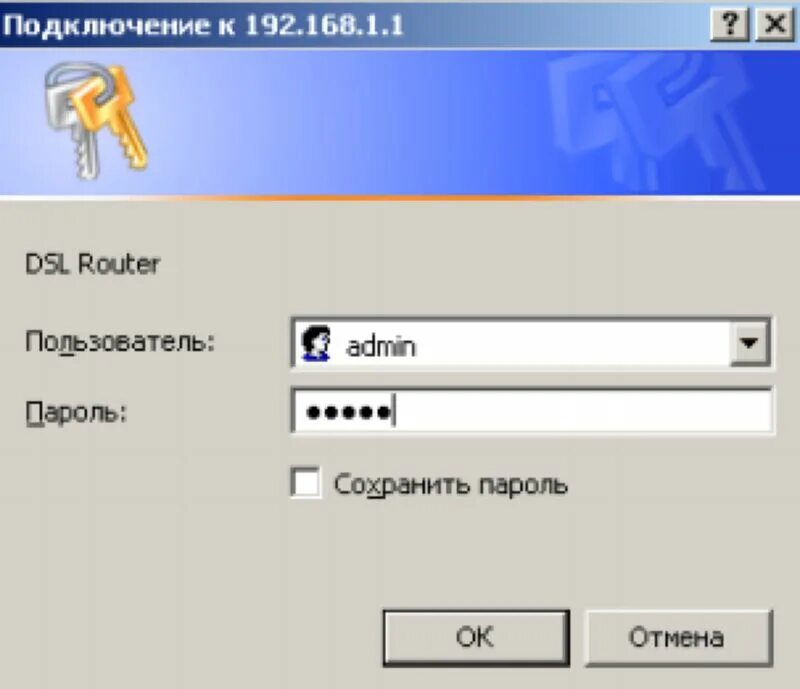Viewport: 800px width, 689px height.
Task: Click the Пользователь label
Action: coord(120,341)
